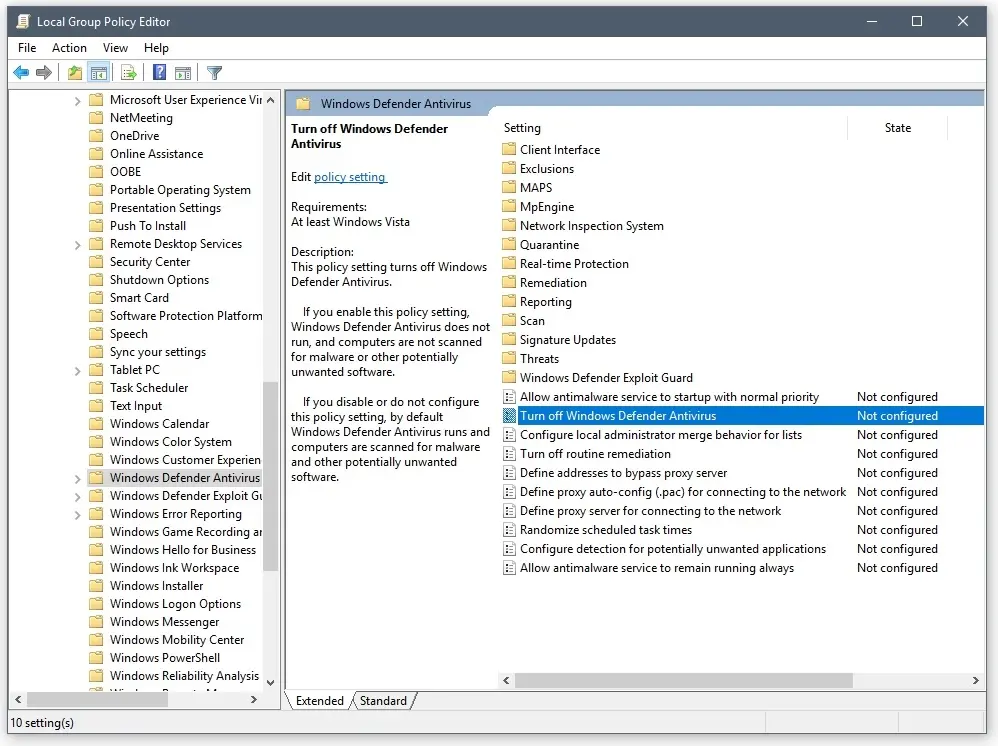This screenshot has height=746, width=998.
Task: Click the Filter funnel icon in toolbar
Action: (x=214, y=73)
